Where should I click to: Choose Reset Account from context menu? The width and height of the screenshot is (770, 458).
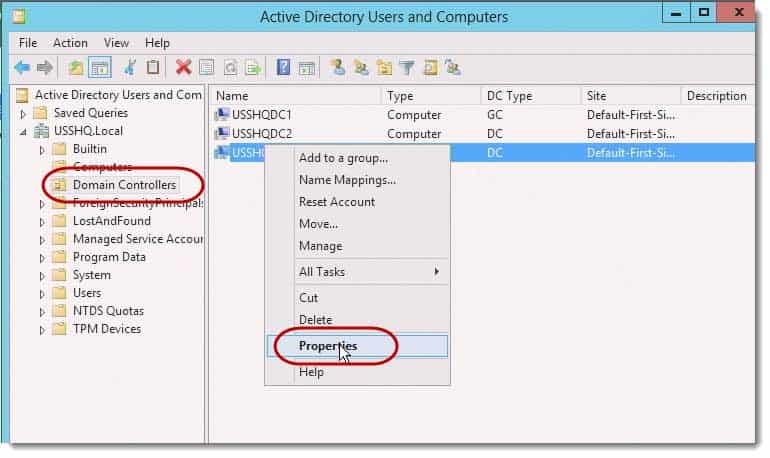point(357,202)
